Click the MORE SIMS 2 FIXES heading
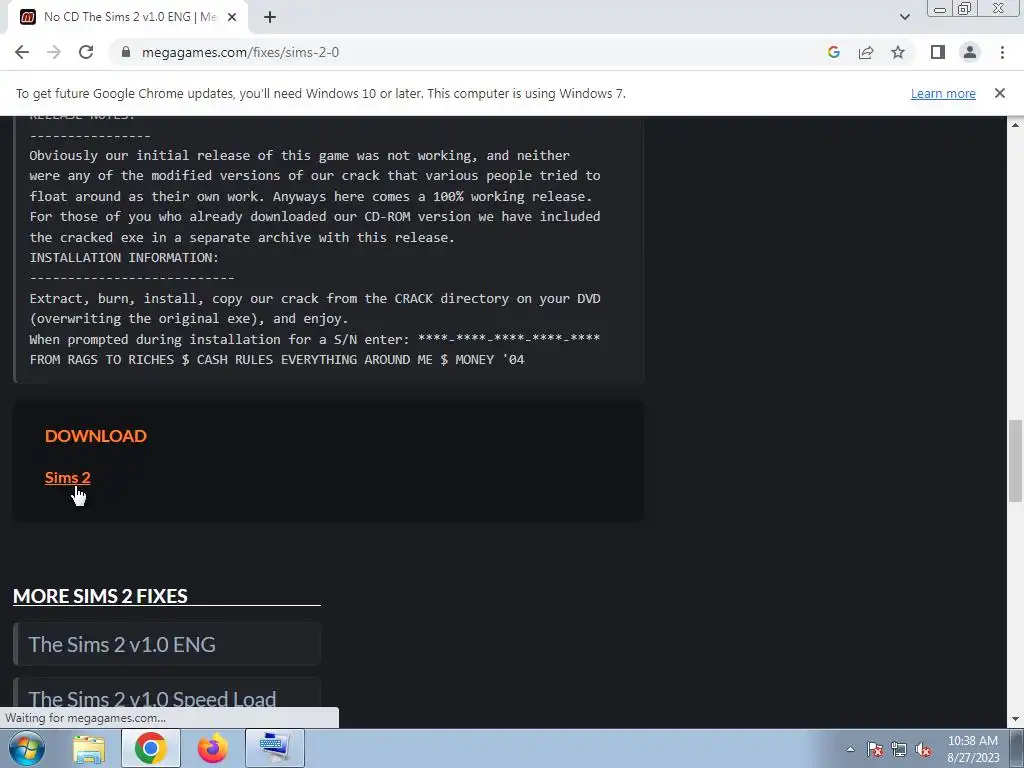 pos(101,596)
